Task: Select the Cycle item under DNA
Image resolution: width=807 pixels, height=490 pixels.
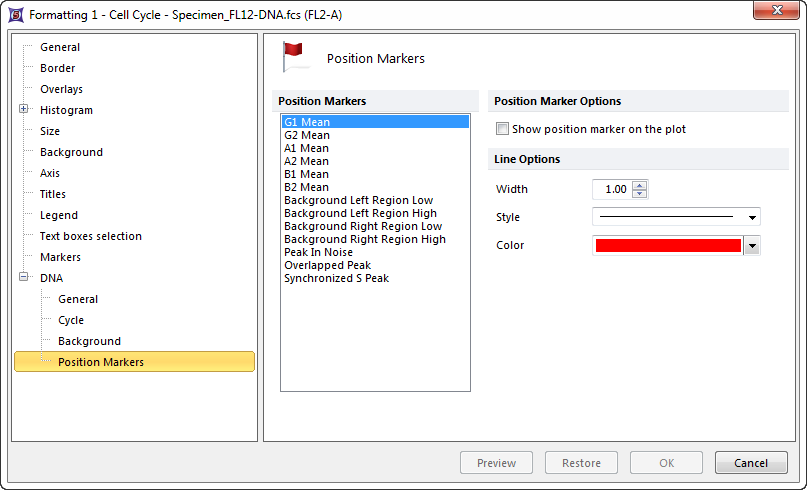Action: (71, 320)
